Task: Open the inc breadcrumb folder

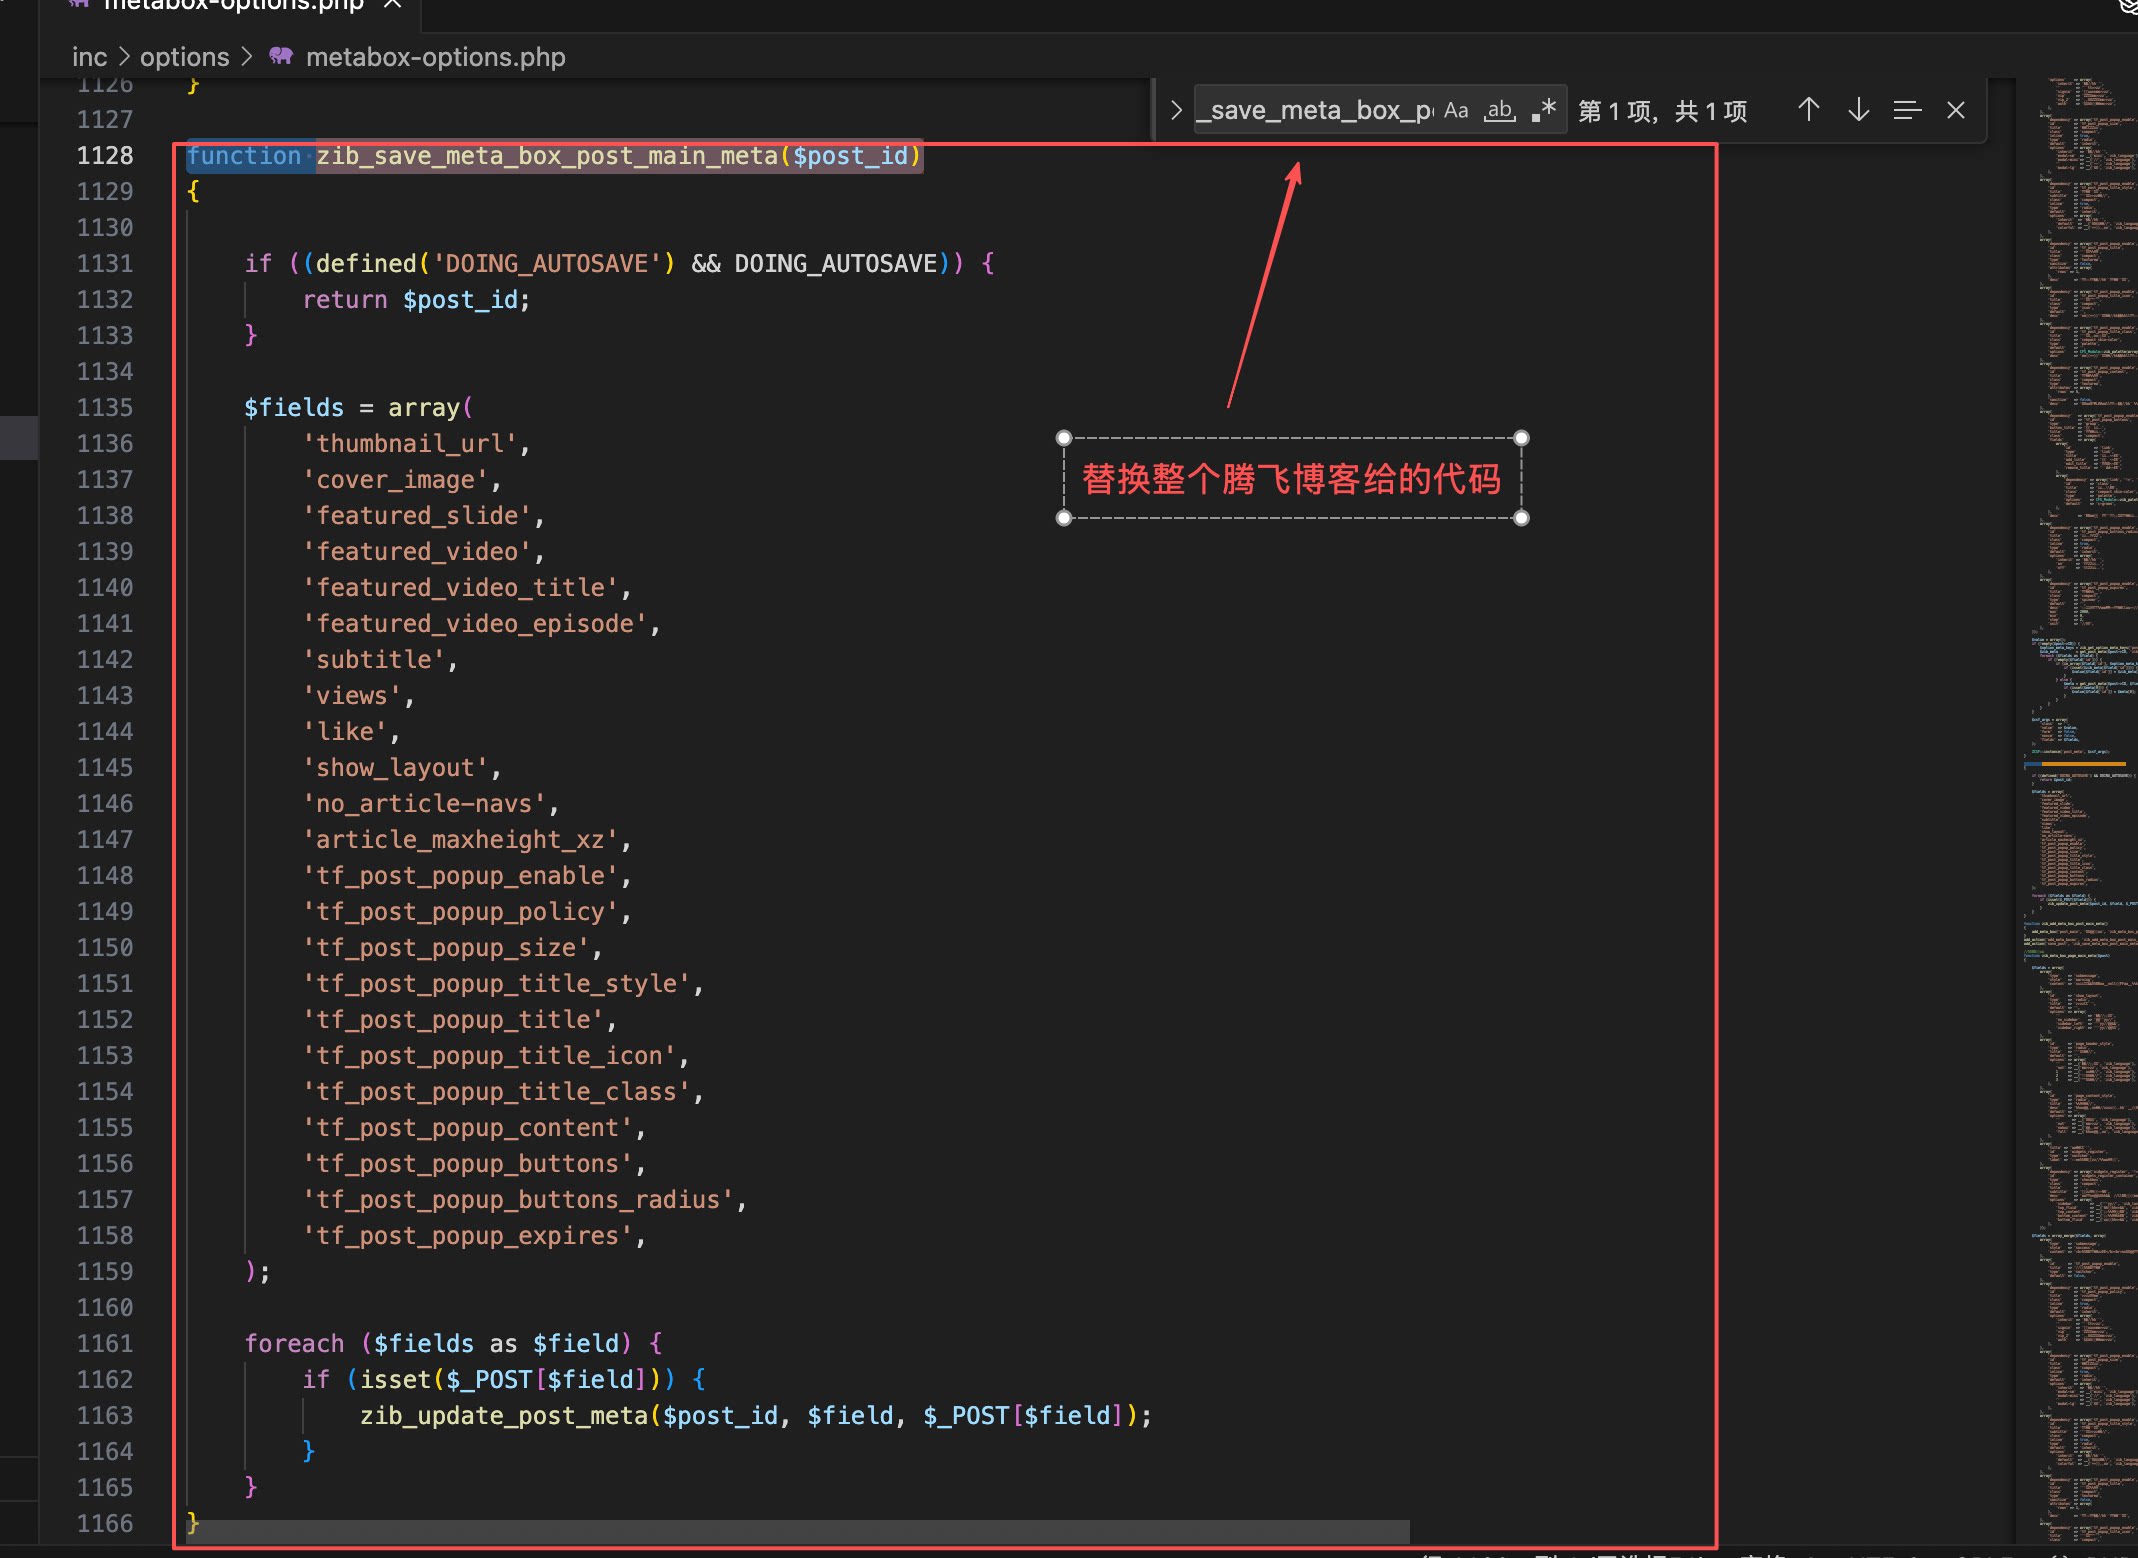Action: (x=89, y=57)
